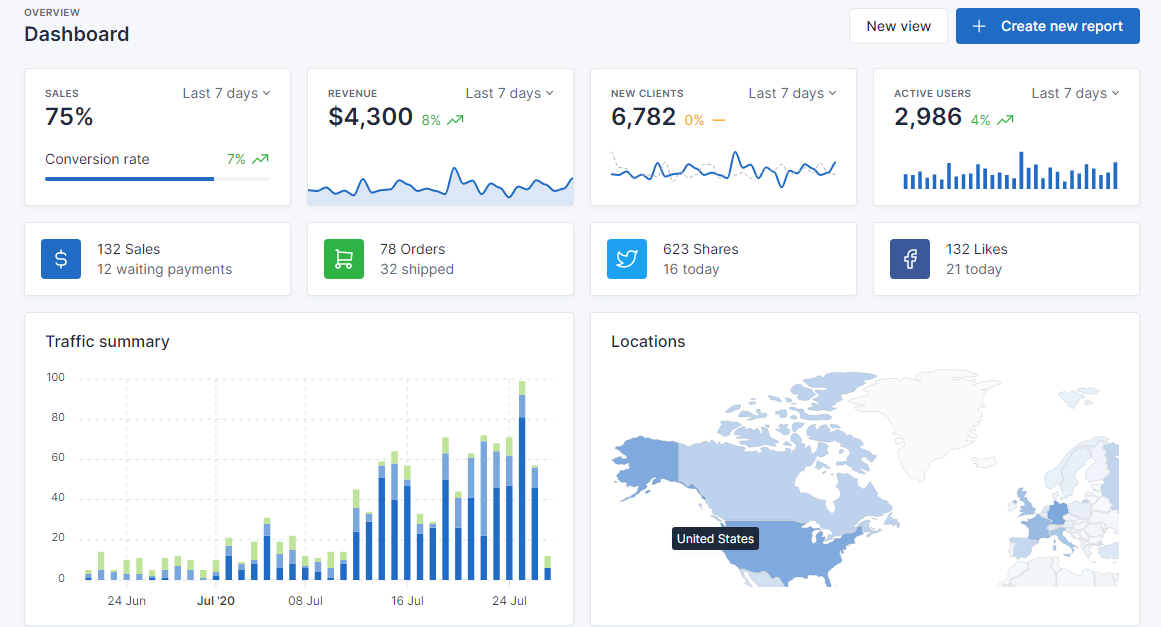This screenshot has height=627, width=1161.
Task: Expand the New Clients Last 7 days dropdown
Action: point(792,93)
